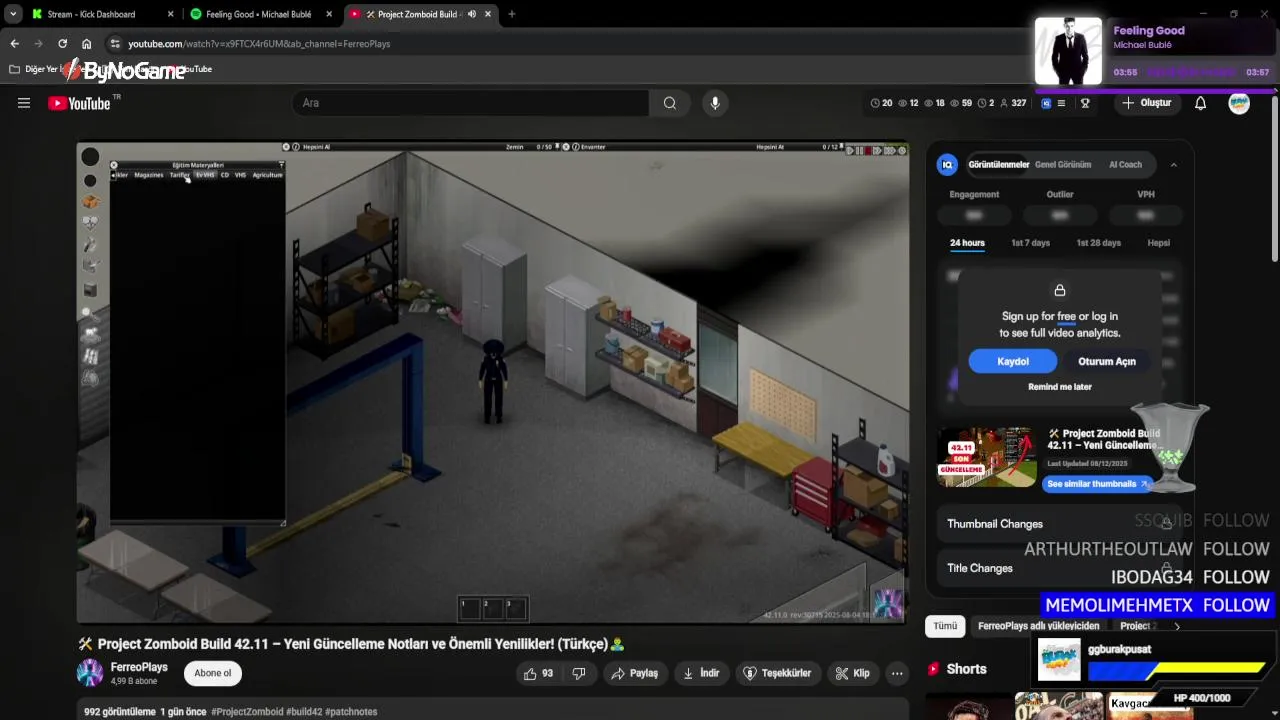The image size is (1280, 720).
Task: Open more actions three-dot menu
Action: click(x=897, y=673)
